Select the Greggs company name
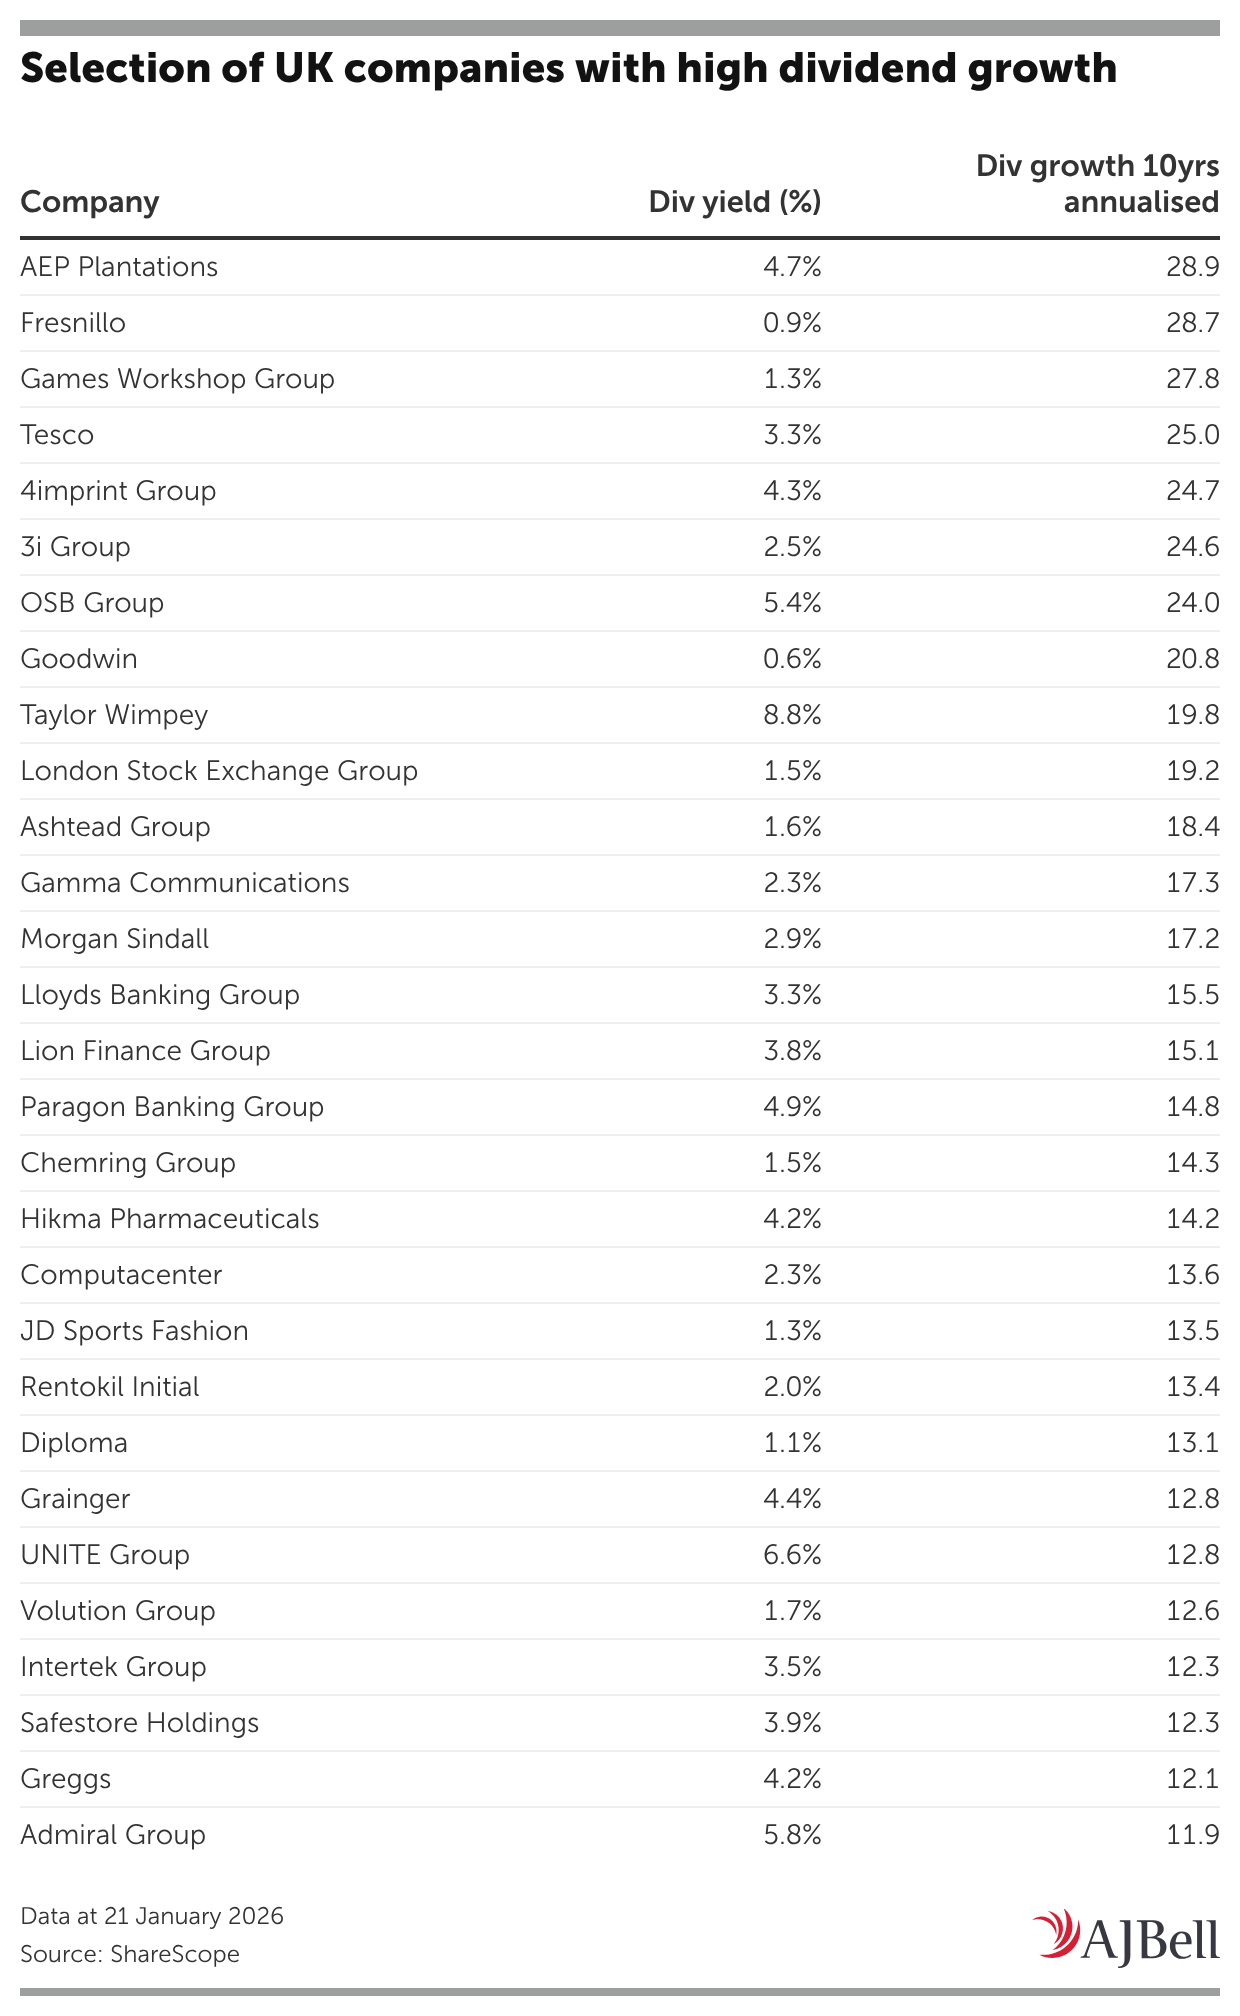 pos(66,1779)
